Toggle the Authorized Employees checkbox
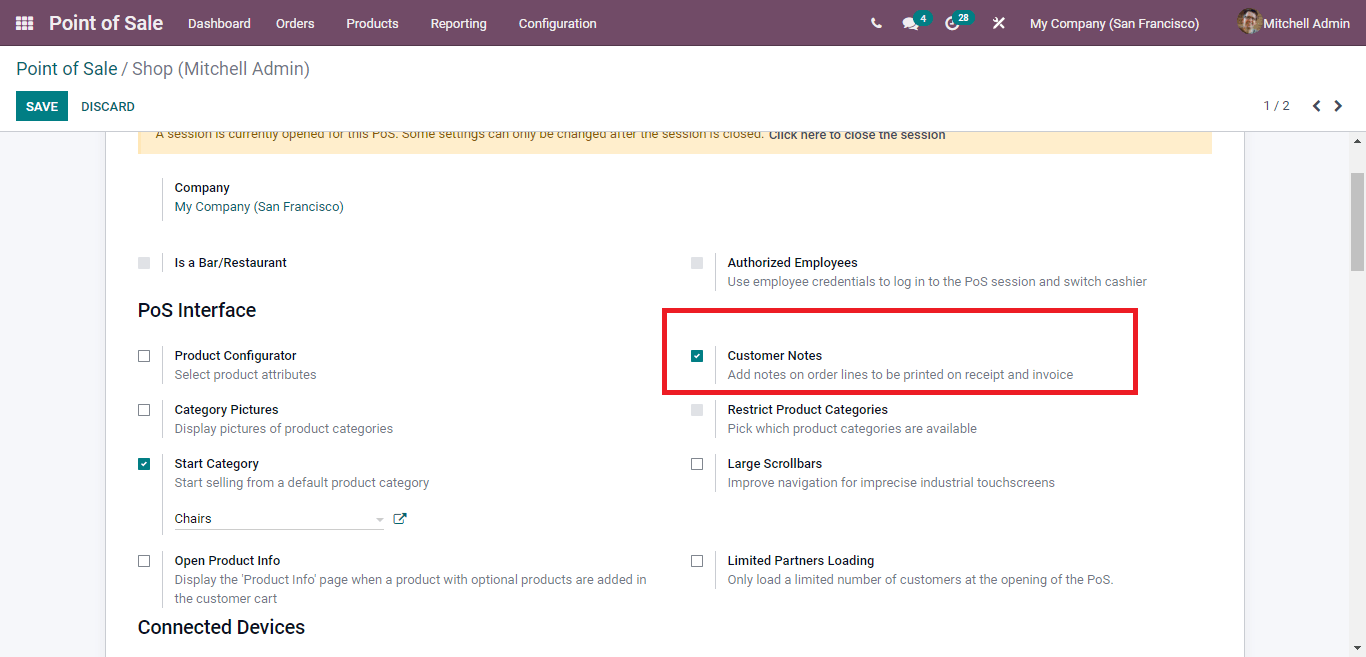The width and height of the screenshot is (1366, 657). click(x=697, y=263)
